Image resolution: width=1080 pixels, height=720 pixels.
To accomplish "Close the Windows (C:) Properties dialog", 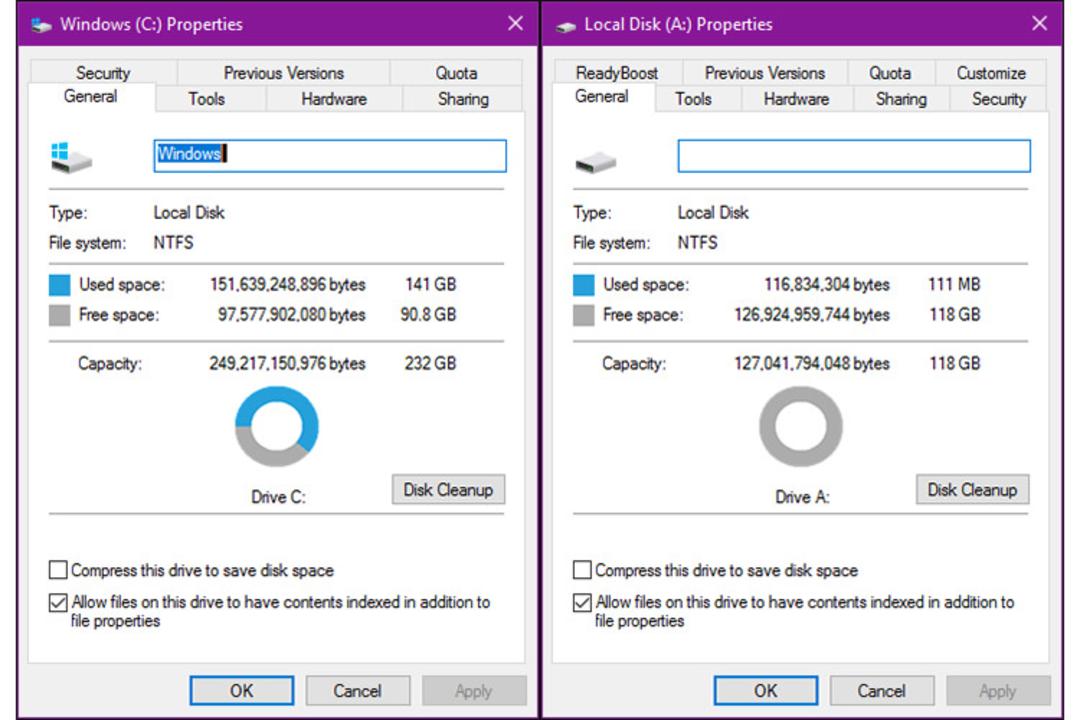I will pyautogui.click(x=515, y=23).
